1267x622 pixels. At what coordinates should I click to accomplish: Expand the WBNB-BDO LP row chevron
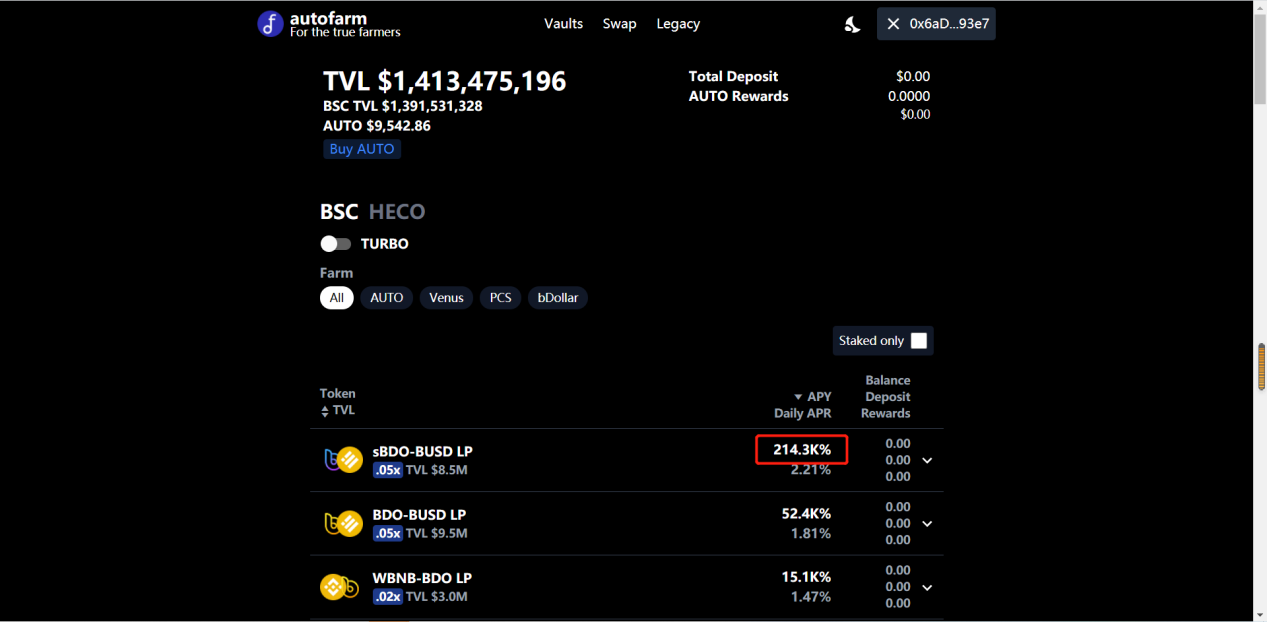[927, 587]
